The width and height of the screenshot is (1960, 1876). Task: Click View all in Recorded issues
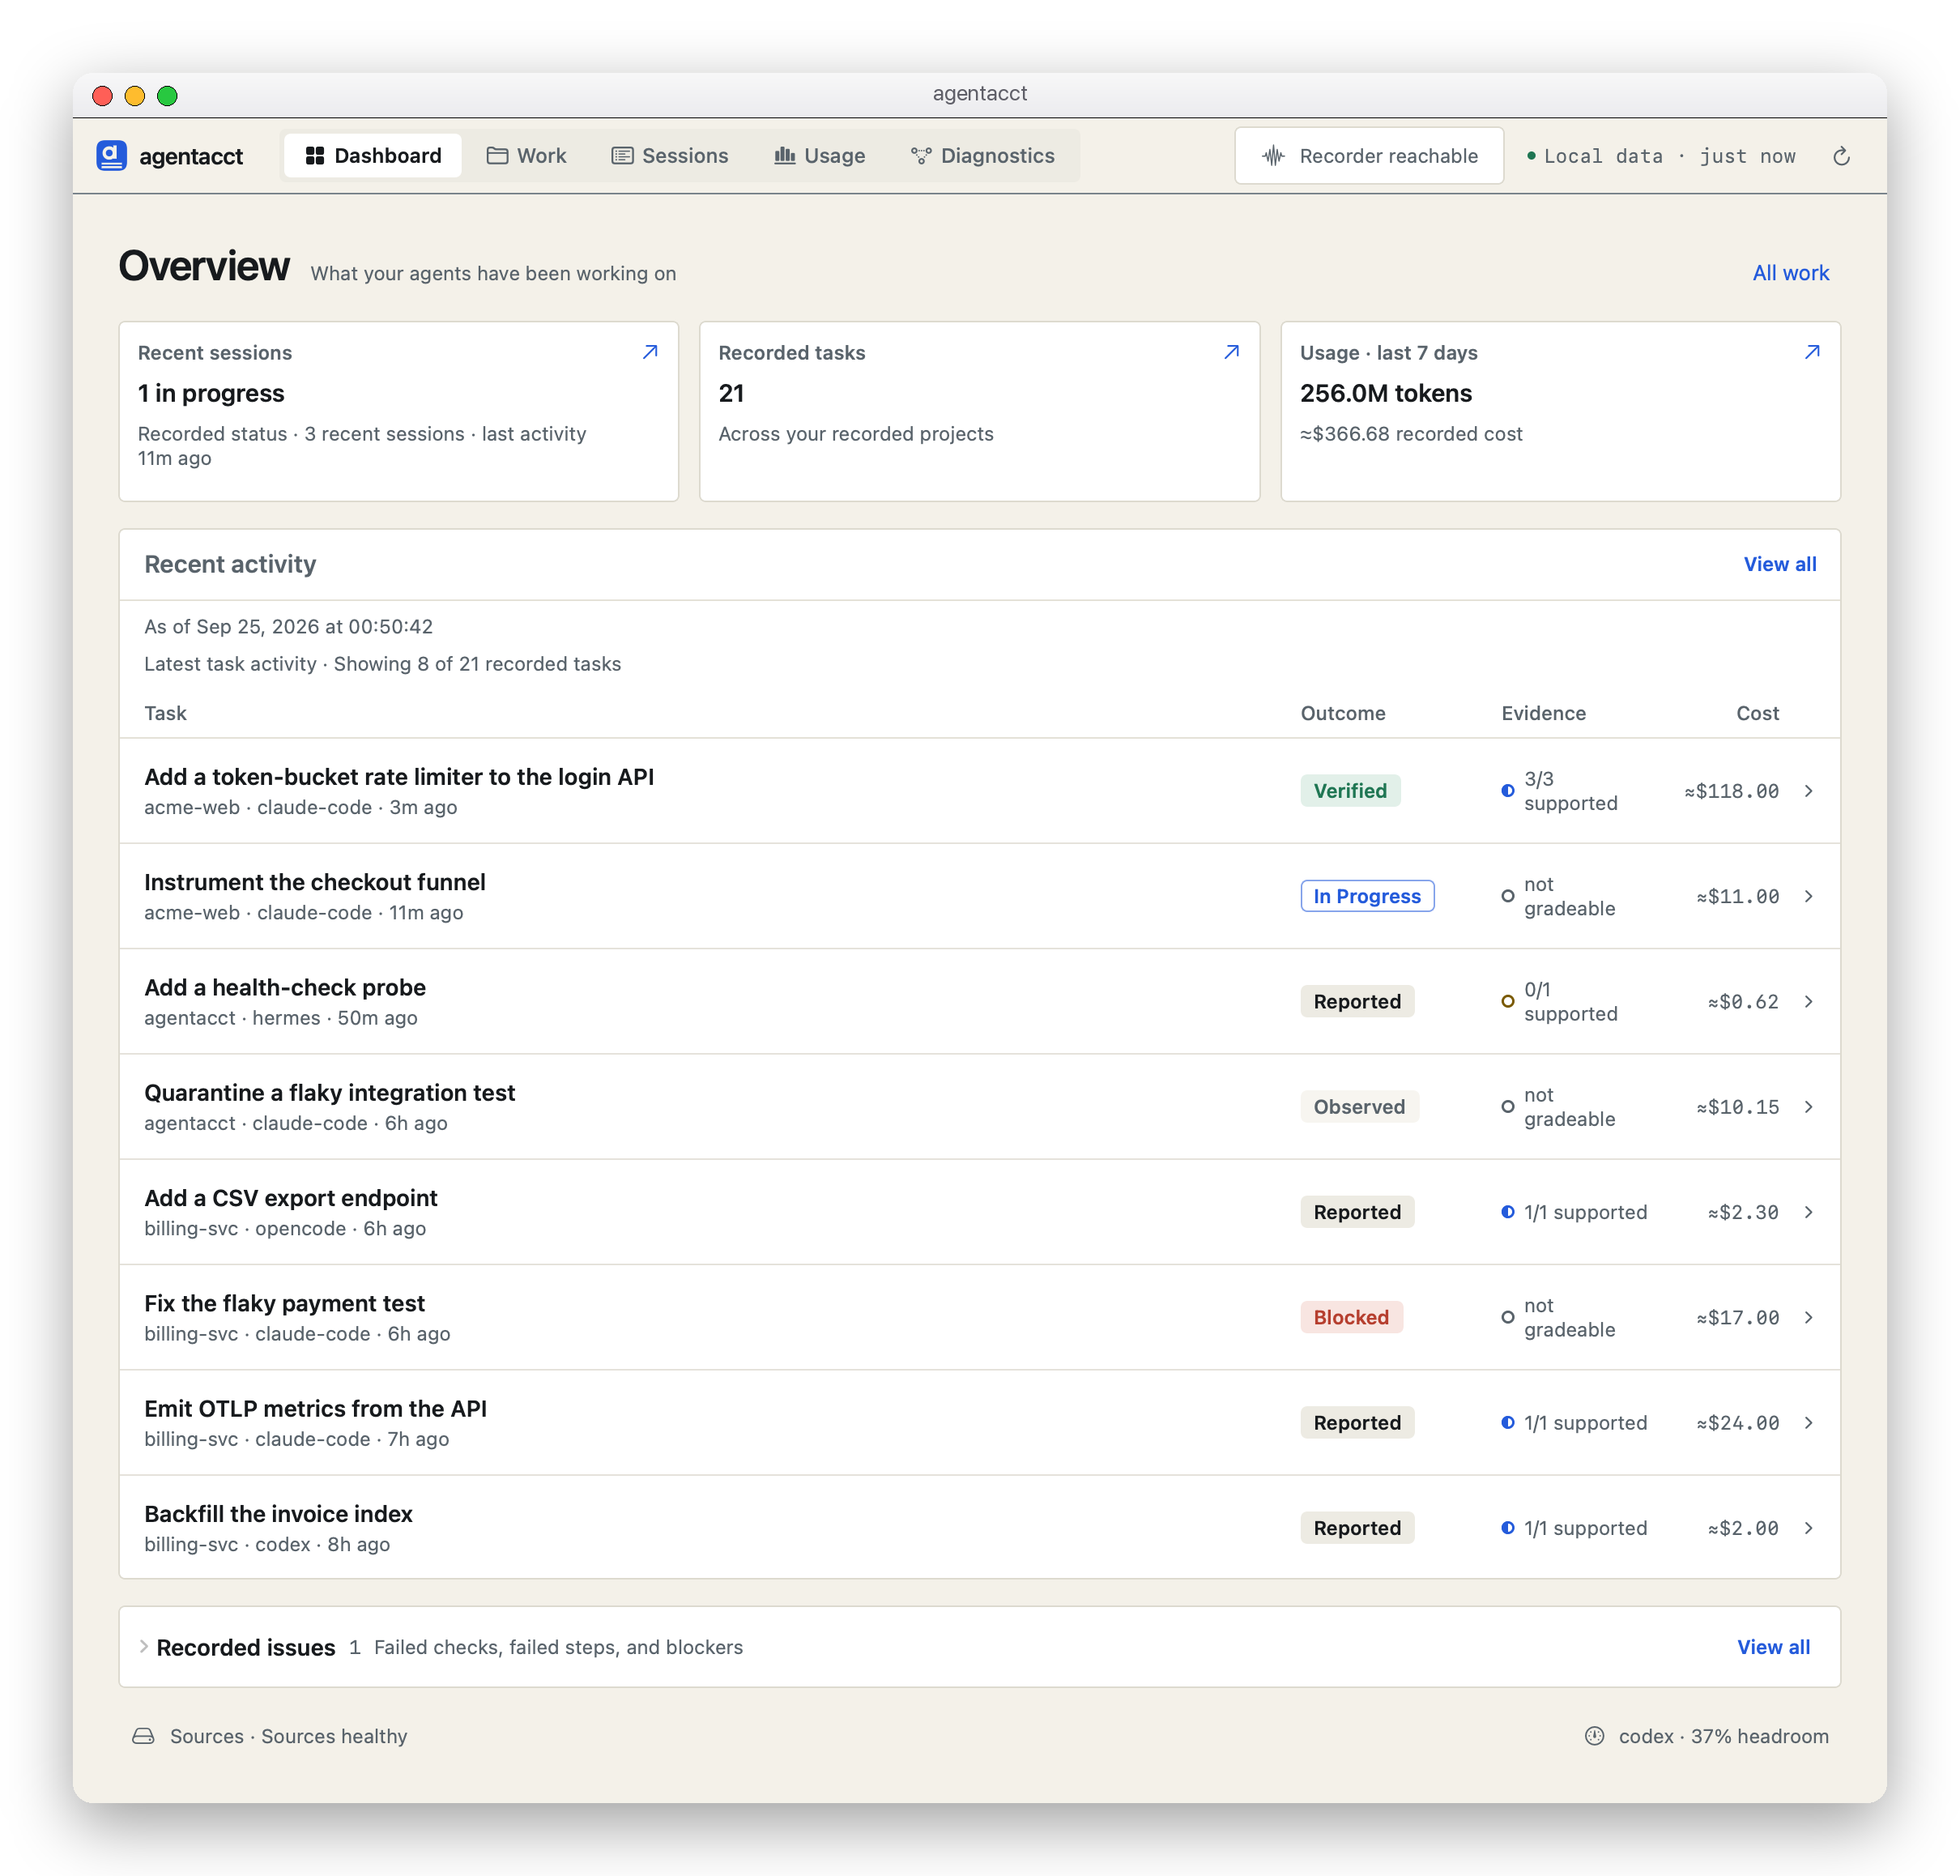tap(1773, 1647)
